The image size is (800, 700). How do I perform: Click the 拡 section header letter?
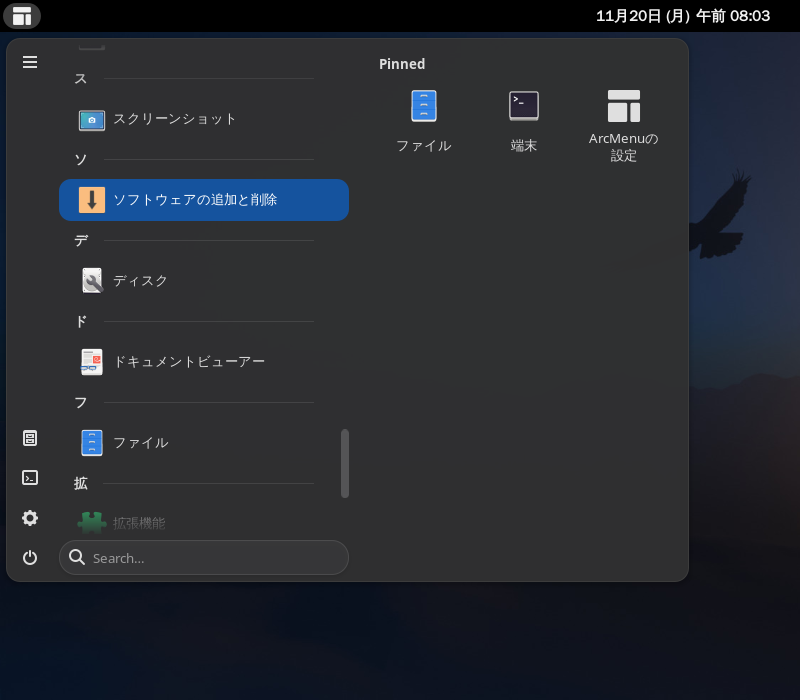click(81, 483)
